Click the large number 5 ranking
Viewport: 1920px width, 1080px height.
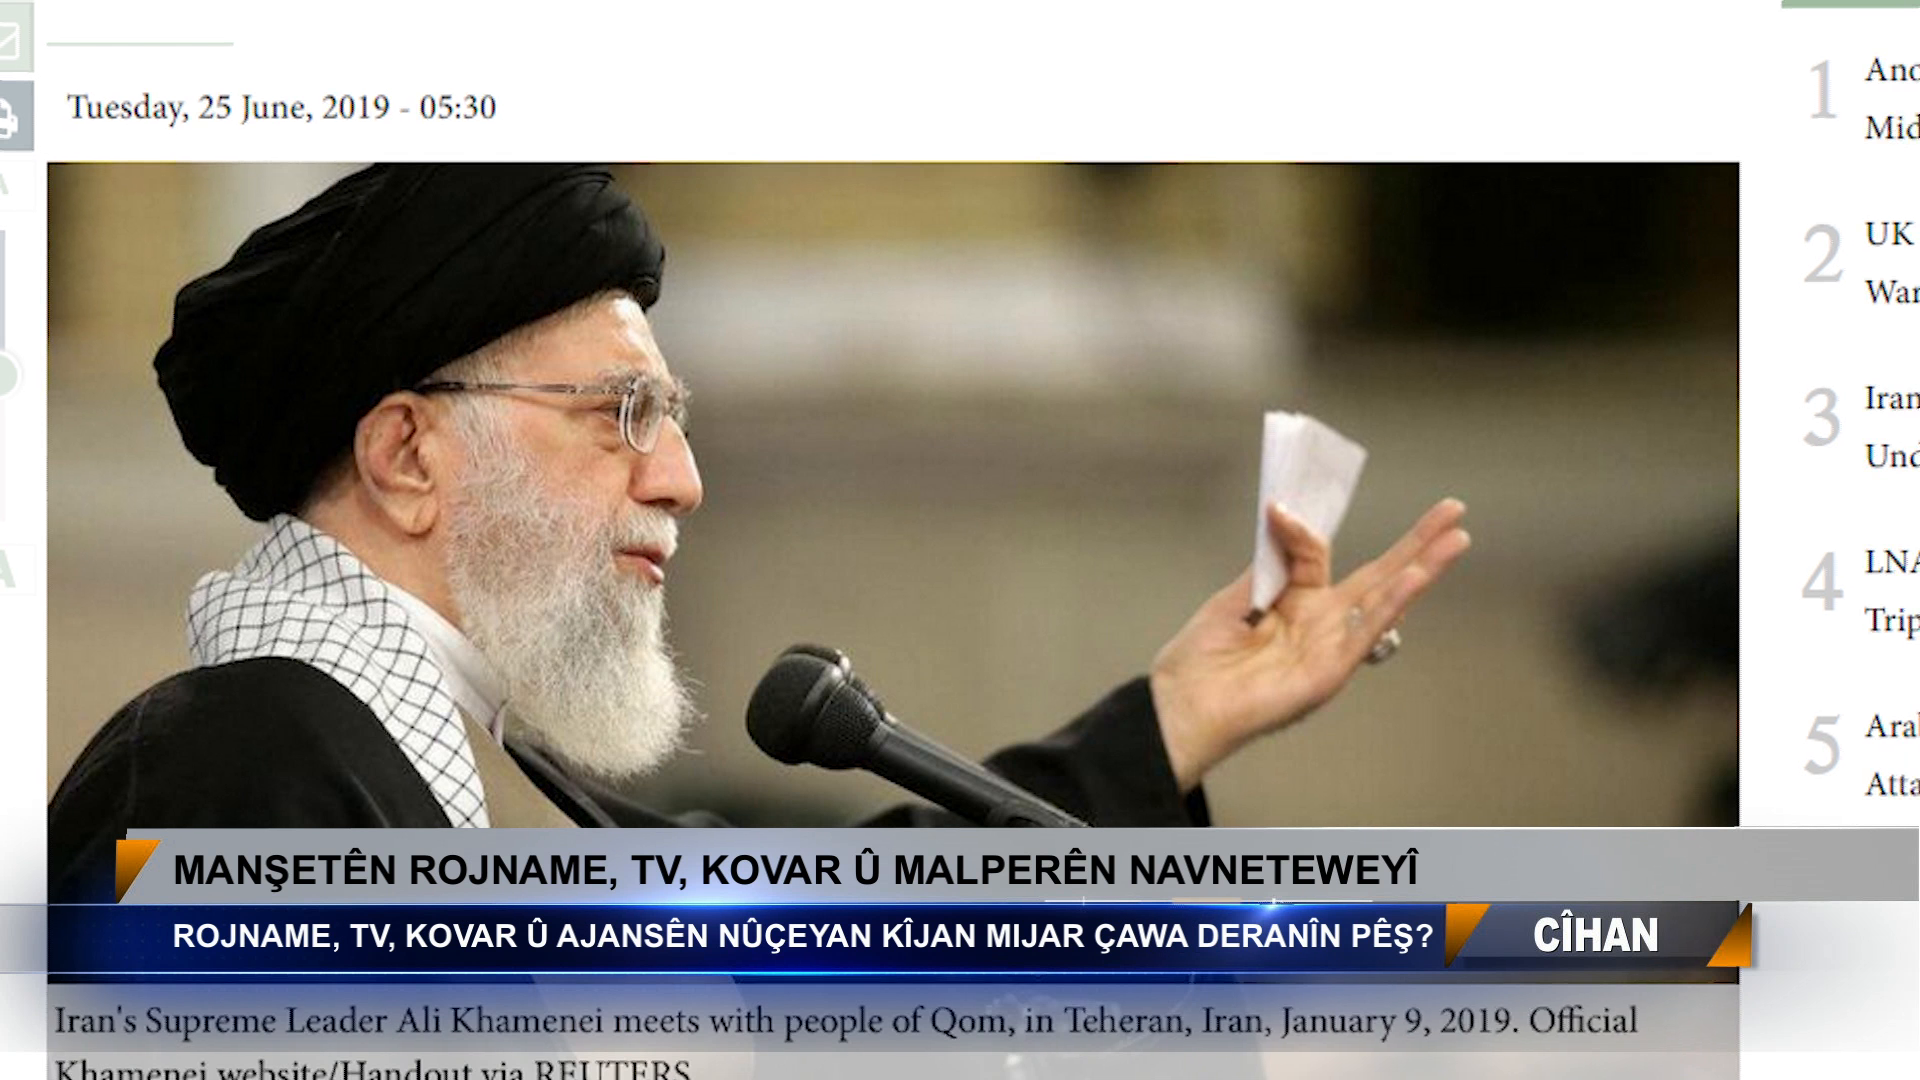pos(1822,746)
